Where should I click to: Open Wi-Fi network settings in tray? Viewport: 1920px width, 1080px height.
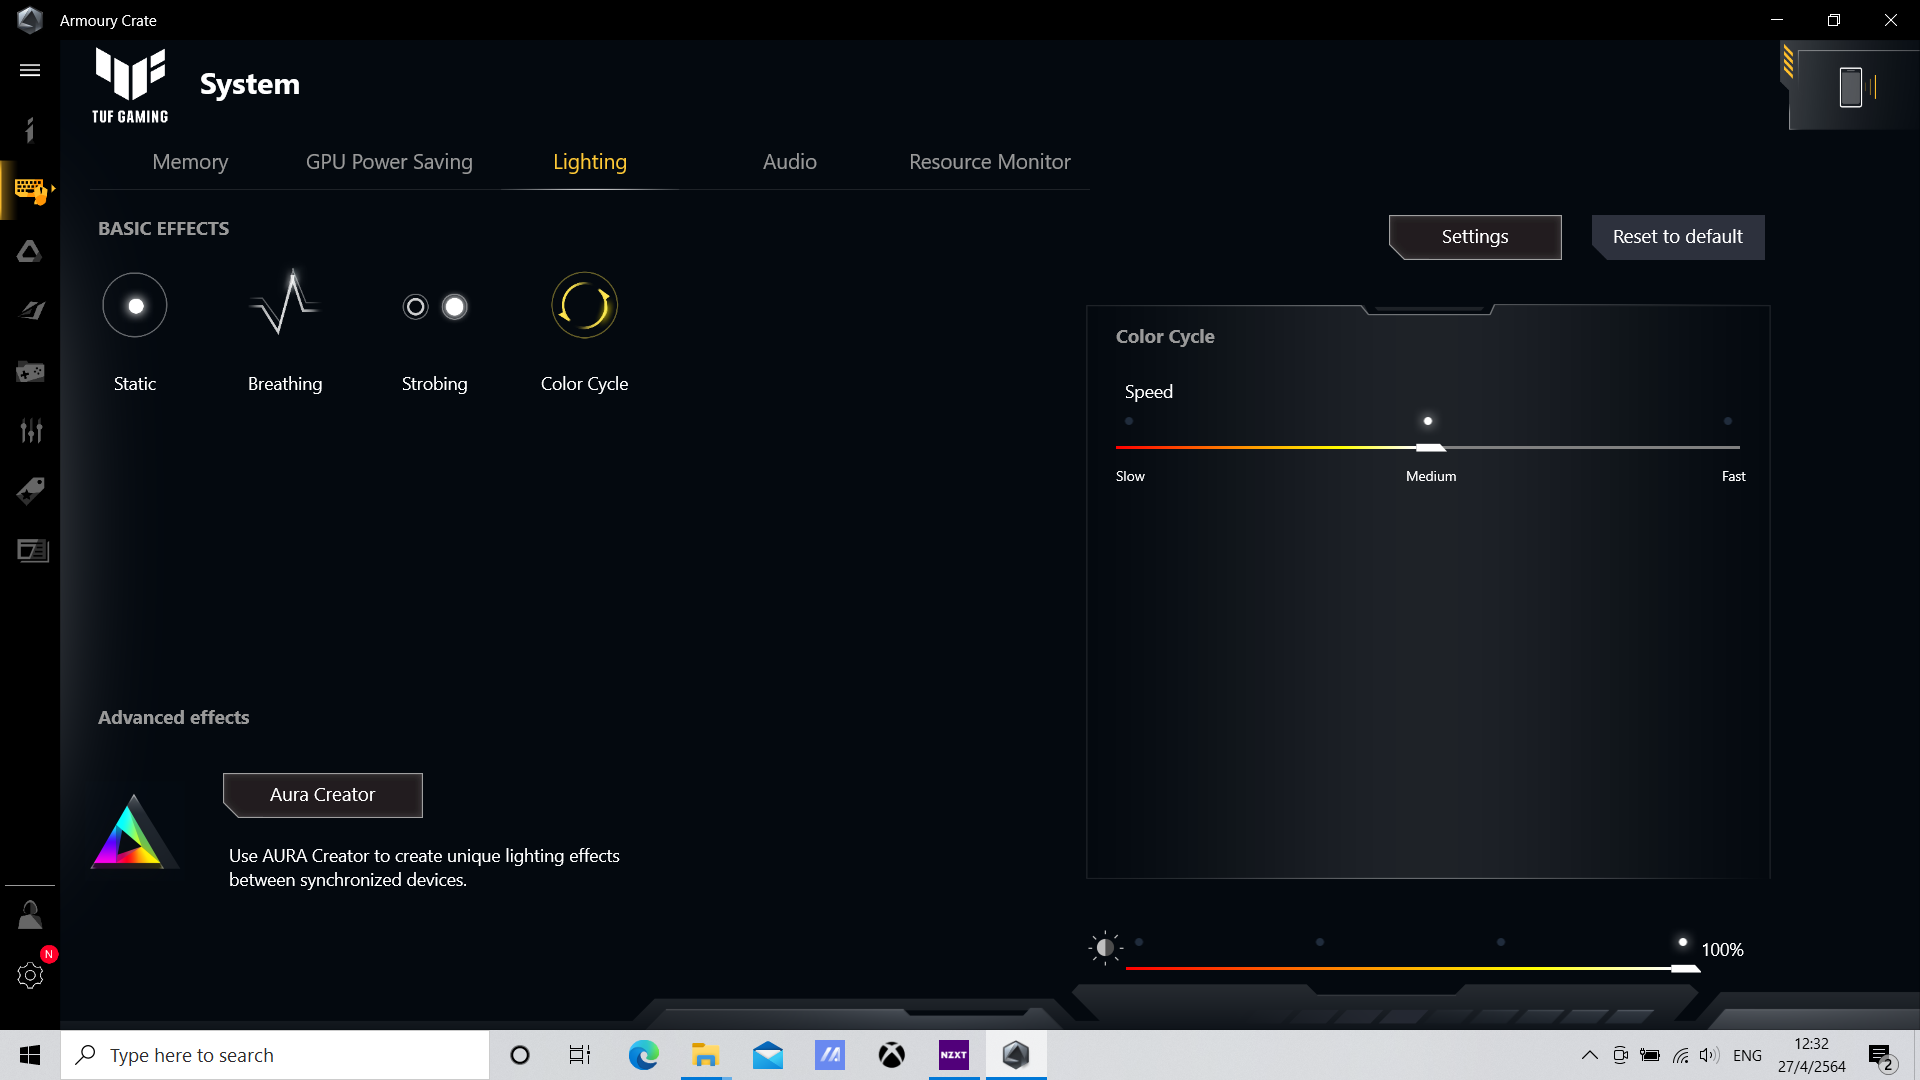point(1680,1055)
